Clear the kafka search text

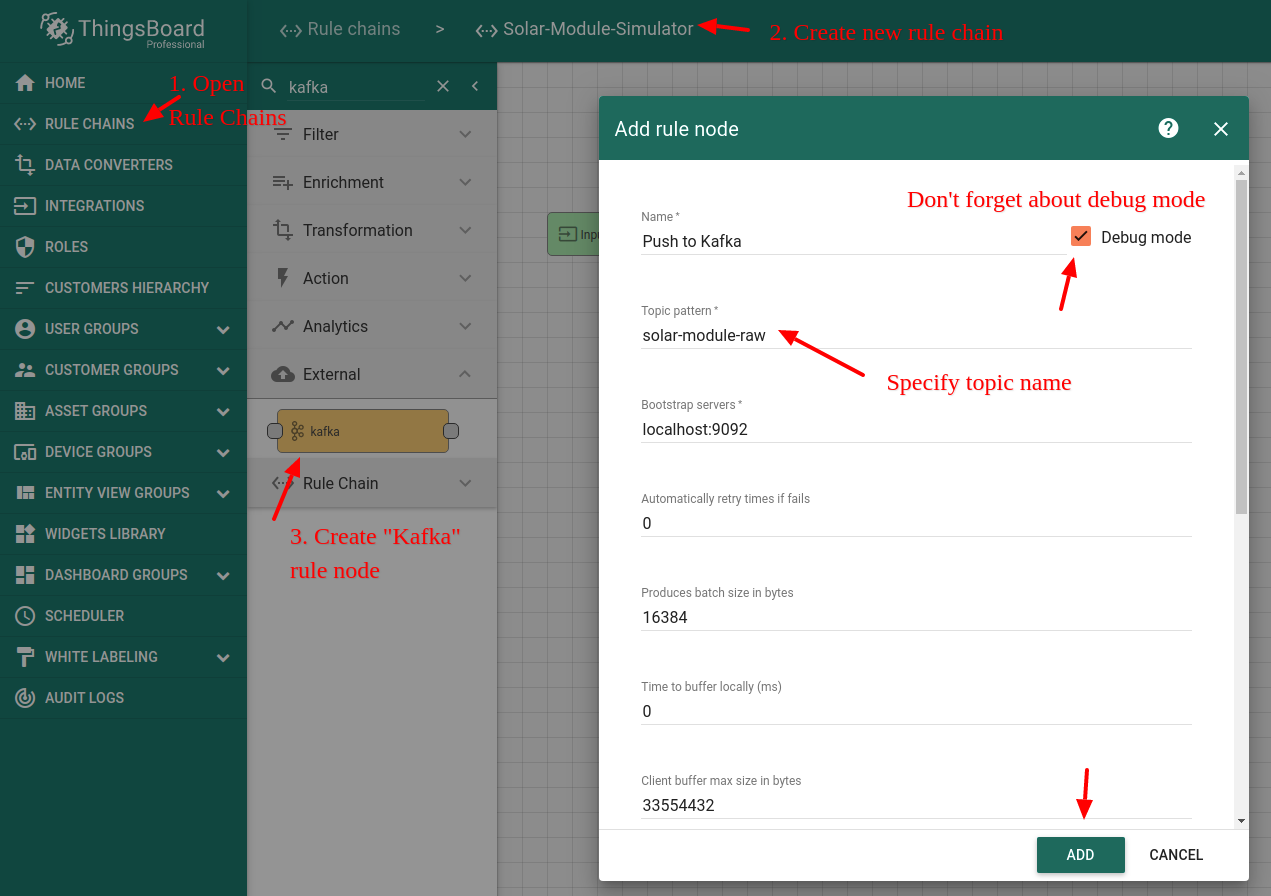tap(443, 86)
